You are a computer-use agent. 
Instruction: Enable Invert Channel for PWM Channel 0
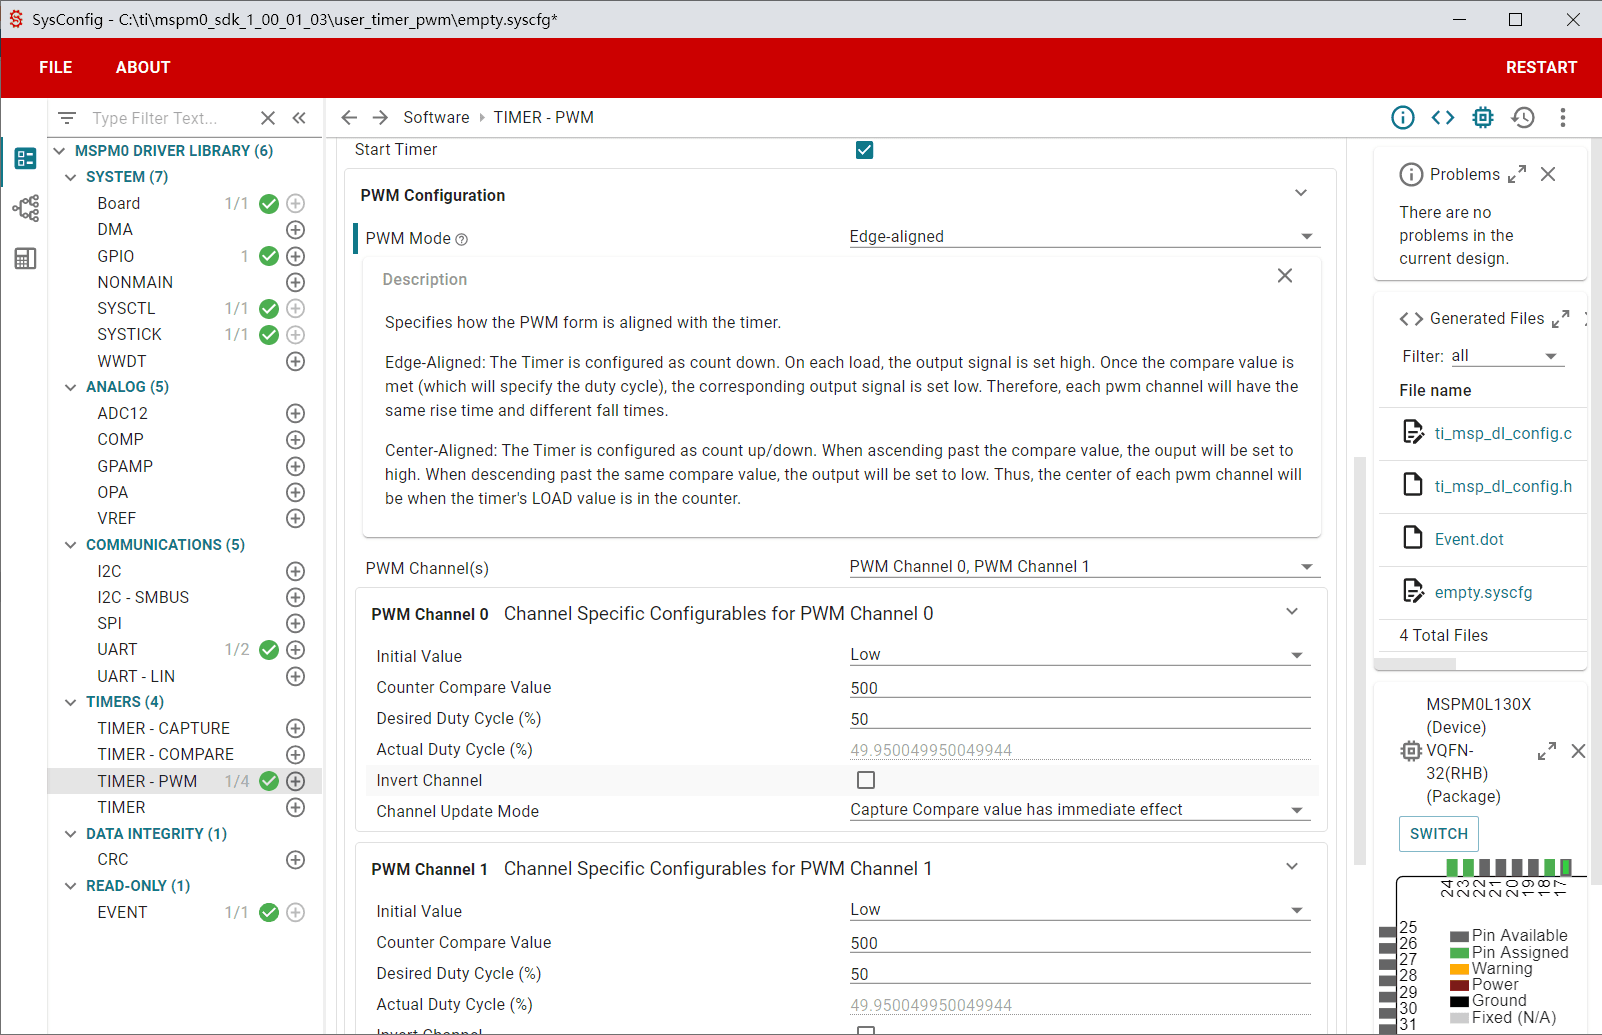[x=866, y=780]
